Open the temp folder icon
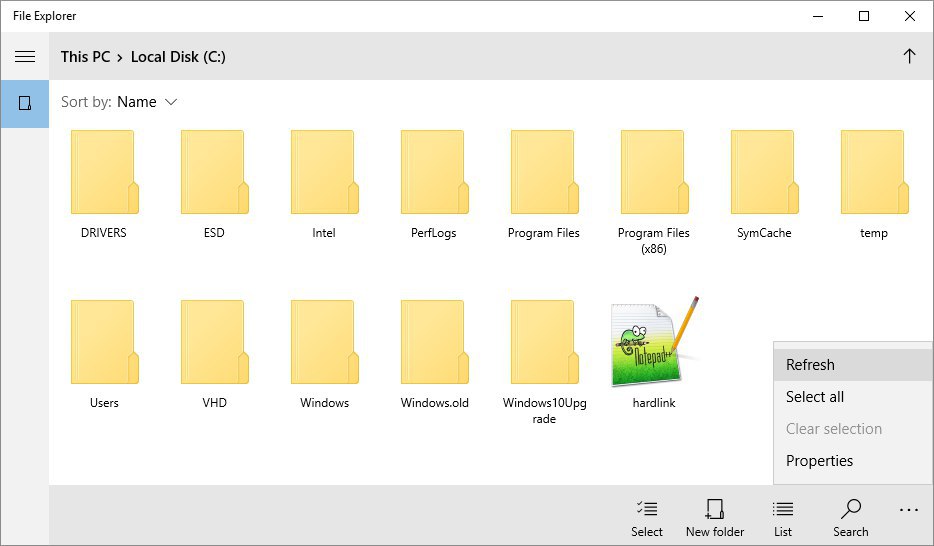Viewport: 934px width, 546px height. point(875,172)
